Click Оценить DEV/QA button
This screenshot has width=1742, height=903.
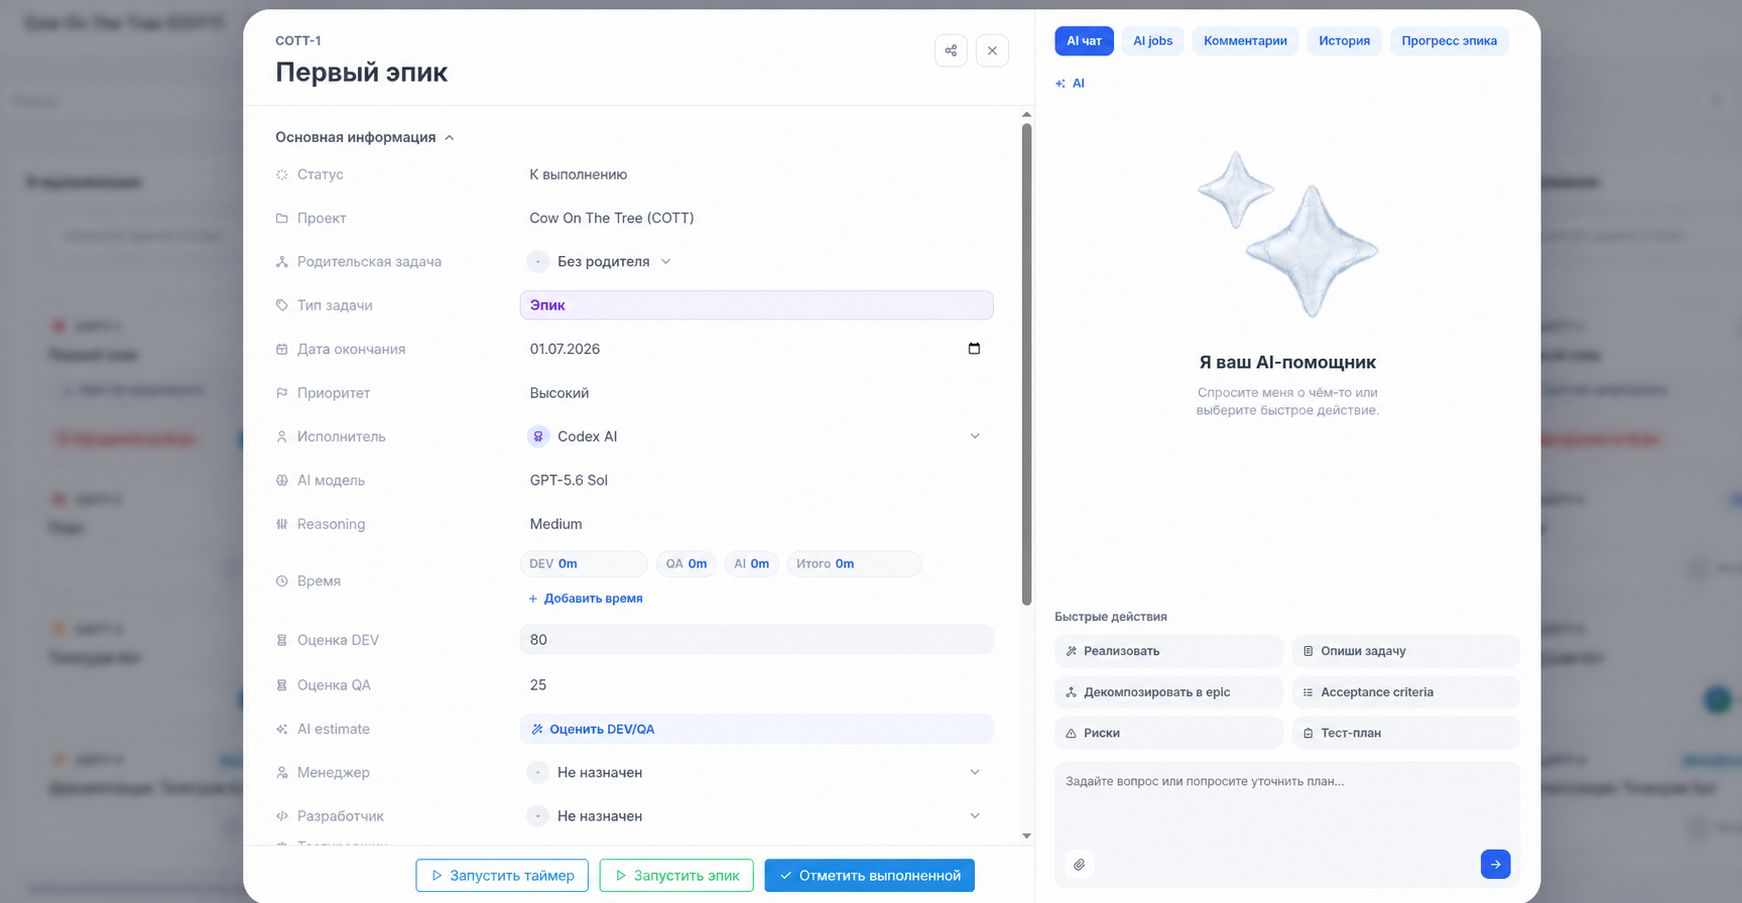[x=756, y=729]
